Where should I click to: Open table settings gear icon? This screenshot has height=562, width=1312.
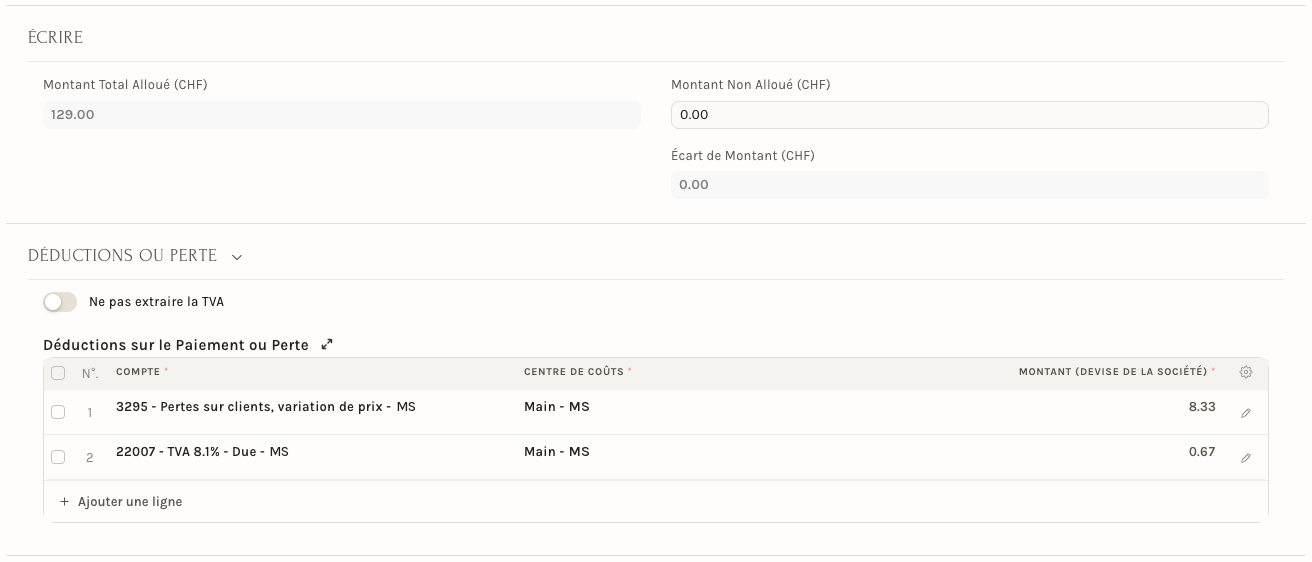[x=1245, y=372]
